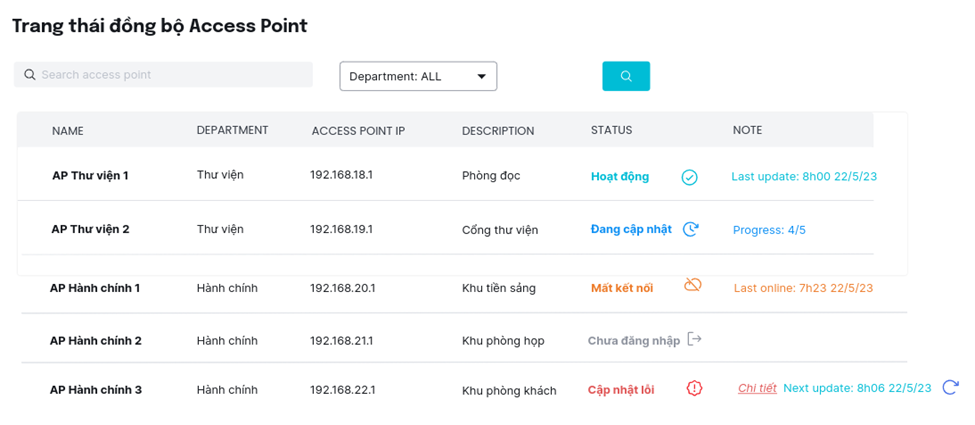Focus the Search access point field

pos(163,75)
